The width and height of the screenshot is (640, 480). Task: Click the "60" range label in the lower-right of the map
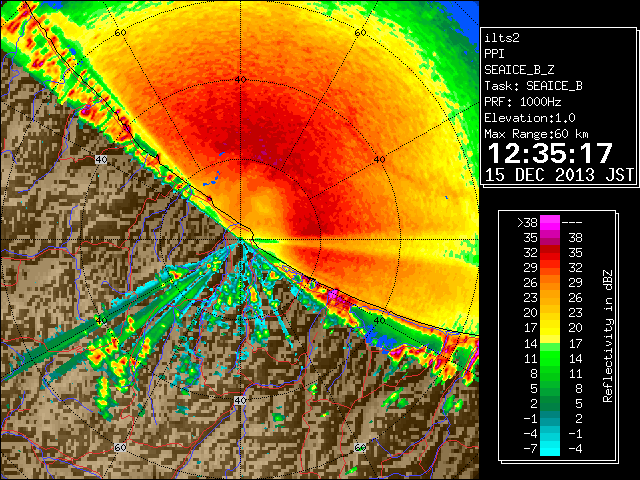click(x=360, y=447)
